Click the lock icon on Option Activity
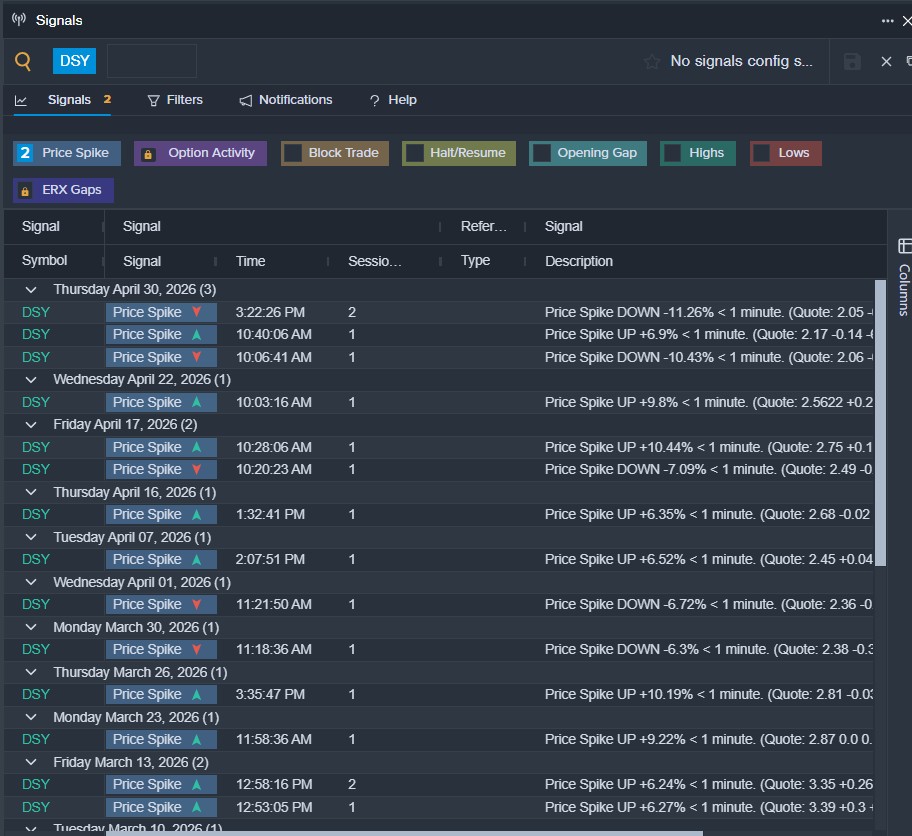The height and width of the screenshot is (836, 912). [148, 154]
